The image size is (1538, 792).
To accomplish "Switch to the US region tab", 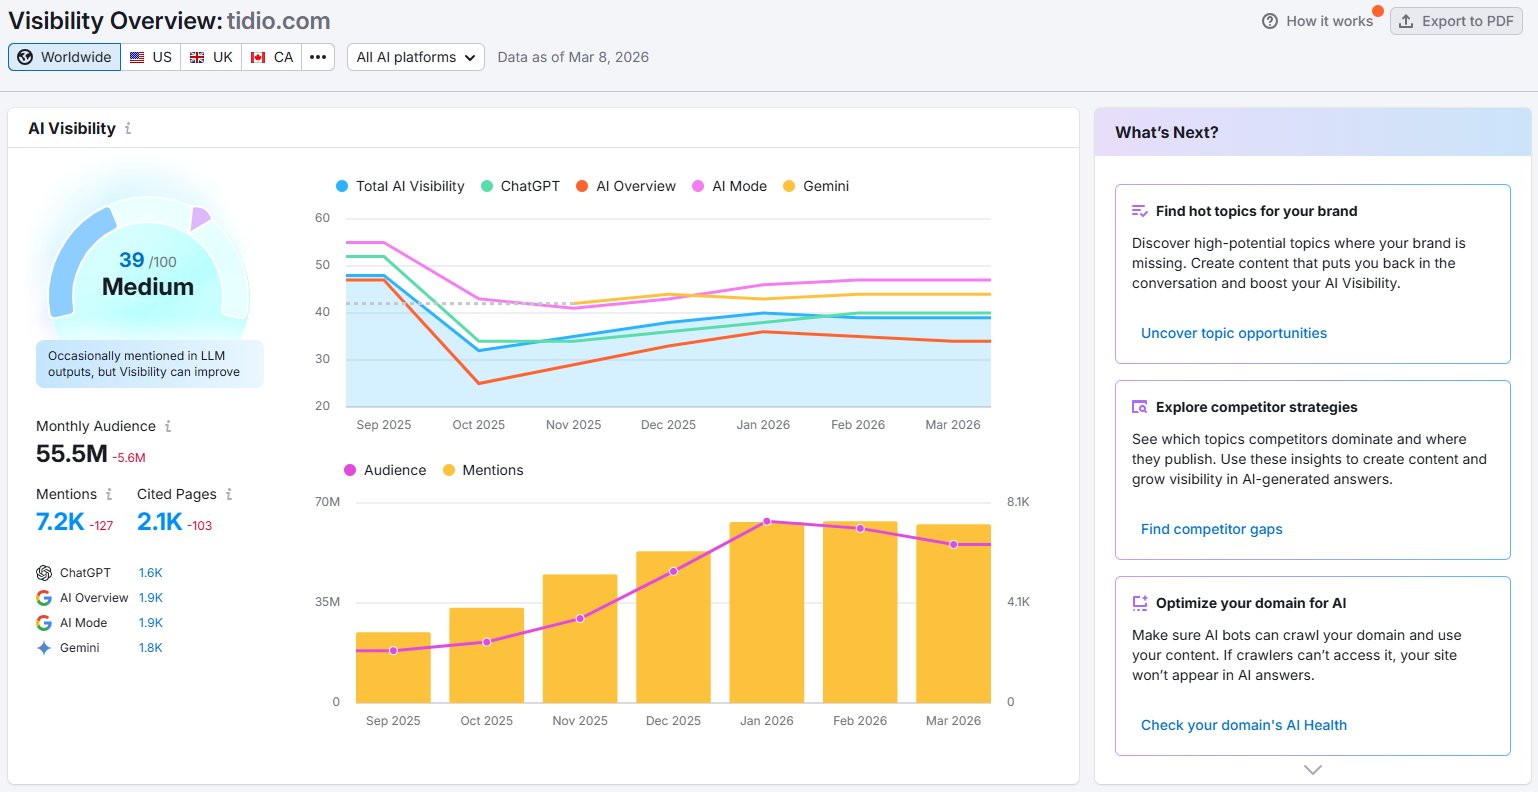I will [x=151, y=57].
